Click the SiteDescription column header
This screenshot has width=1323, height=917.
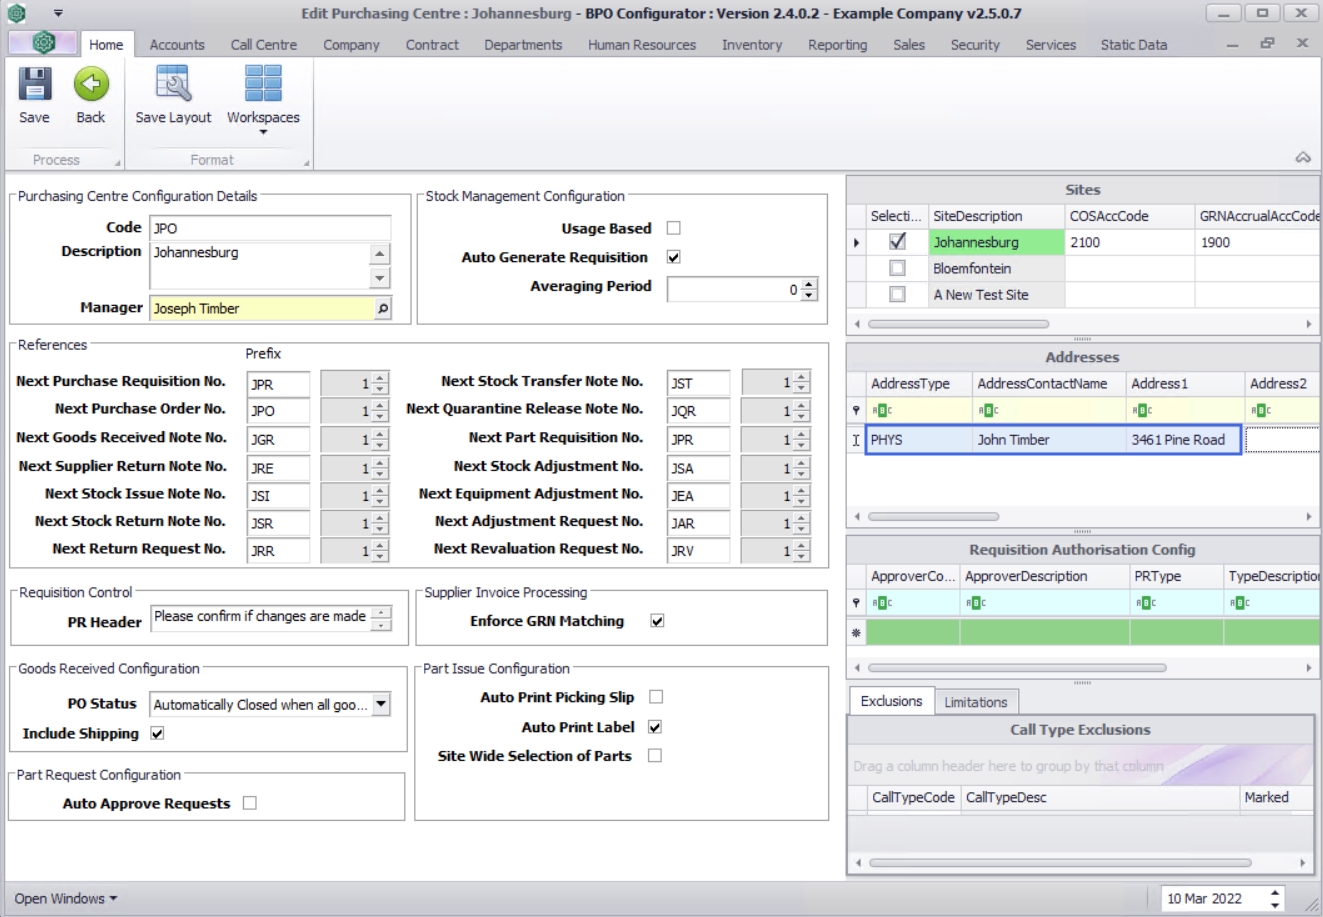[x=977, y=216]
